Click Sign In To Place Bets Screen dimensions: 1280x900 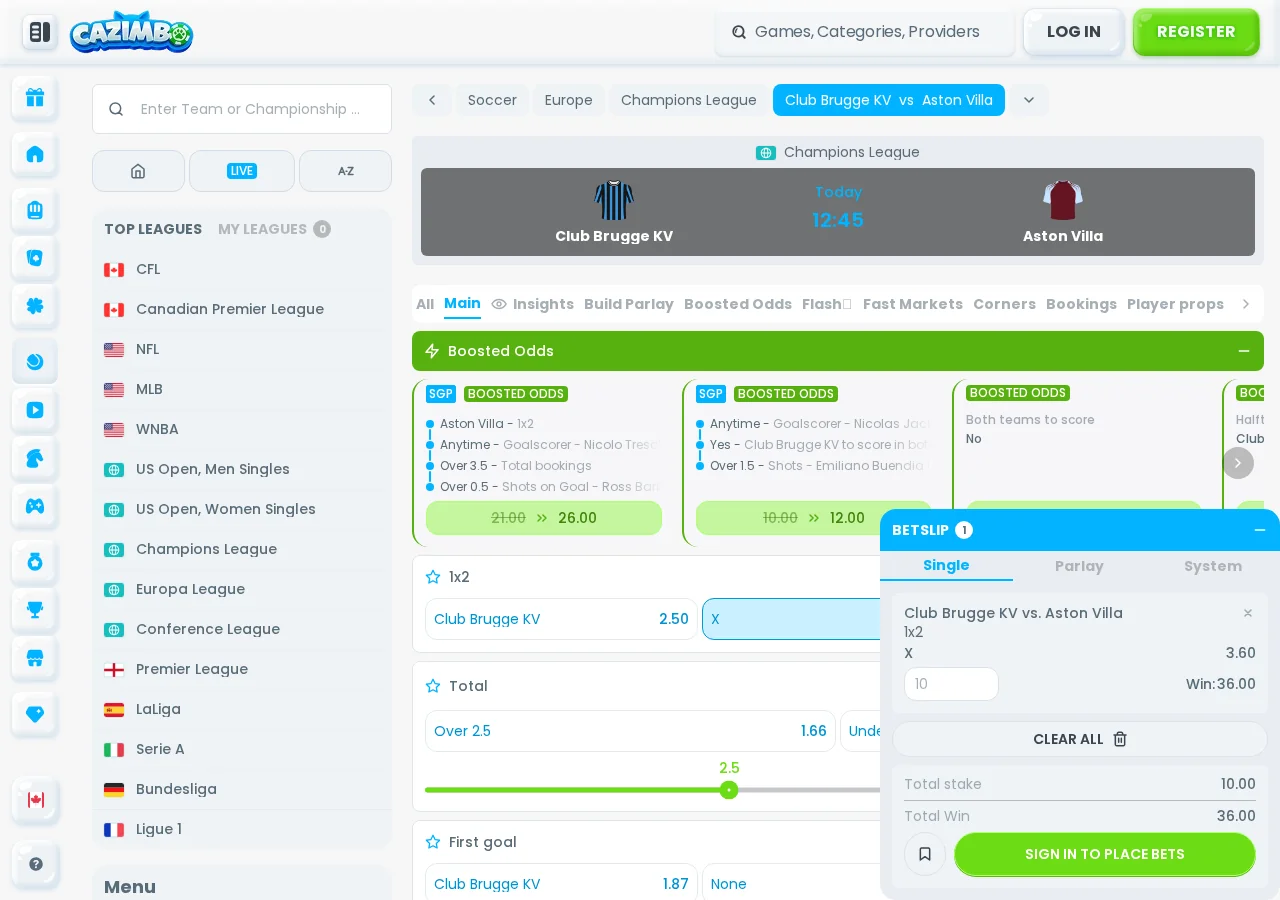[1105, 854]
